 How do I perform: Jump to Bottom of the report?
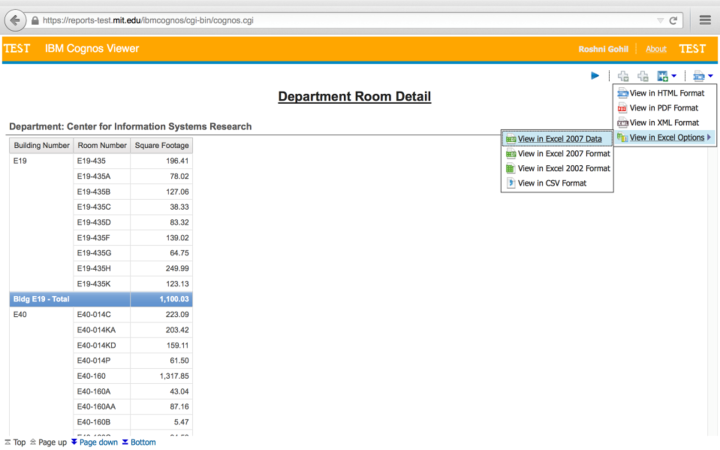[x=142, y=442]
